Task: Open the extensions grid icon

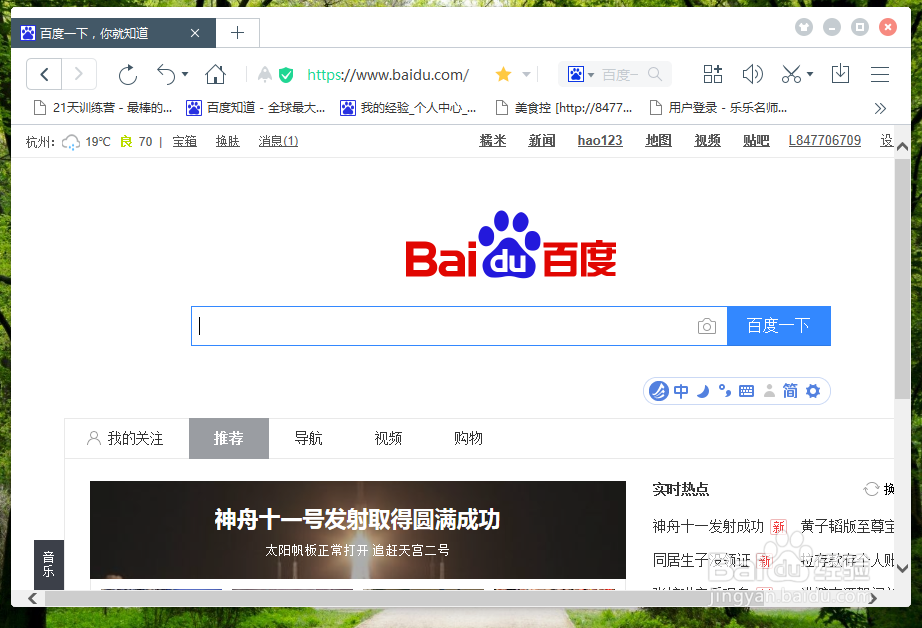Action: coord(712,74)
